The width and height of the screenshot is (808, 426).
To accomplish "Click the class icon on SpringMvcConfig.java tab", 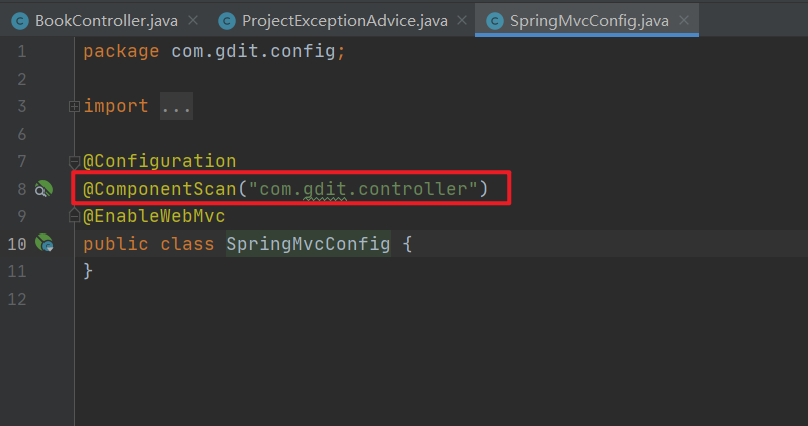I will tap(493, 20).
